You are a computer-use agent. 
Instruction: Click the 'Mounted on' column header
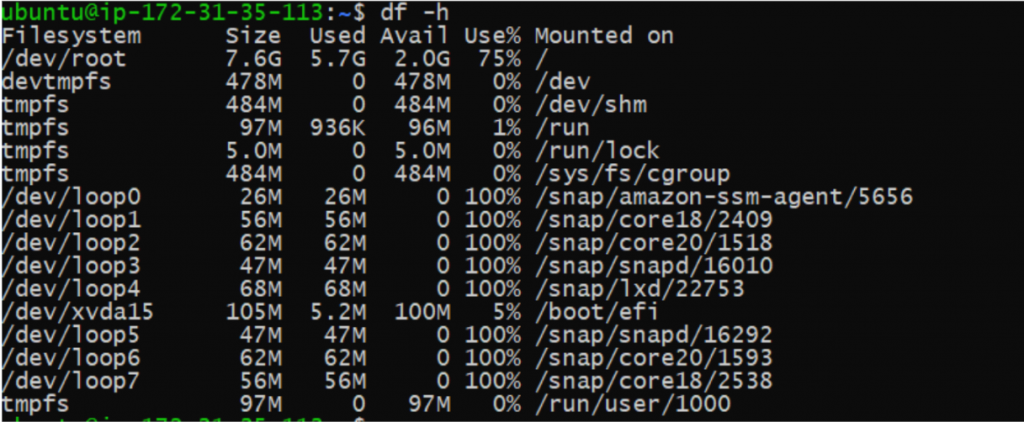[x=604, y=35]
